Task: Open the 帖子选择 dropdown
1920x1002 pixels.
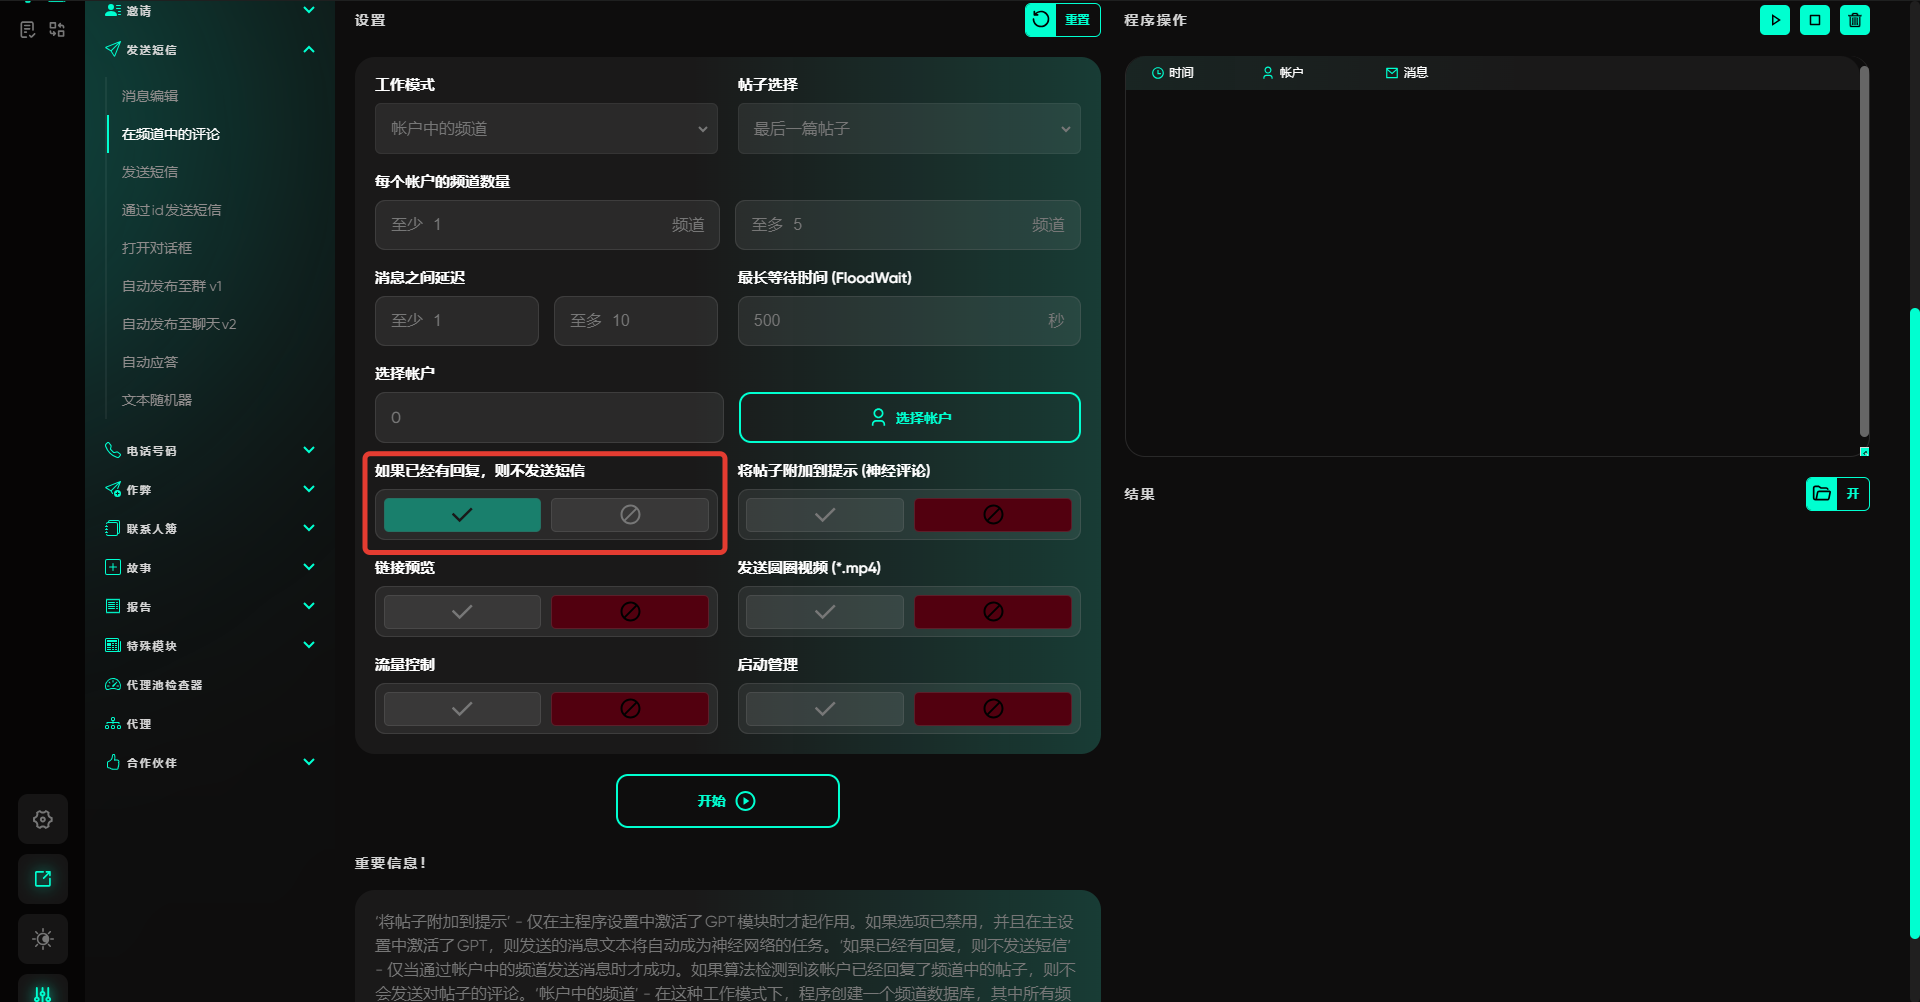Action: pos(908,129)
